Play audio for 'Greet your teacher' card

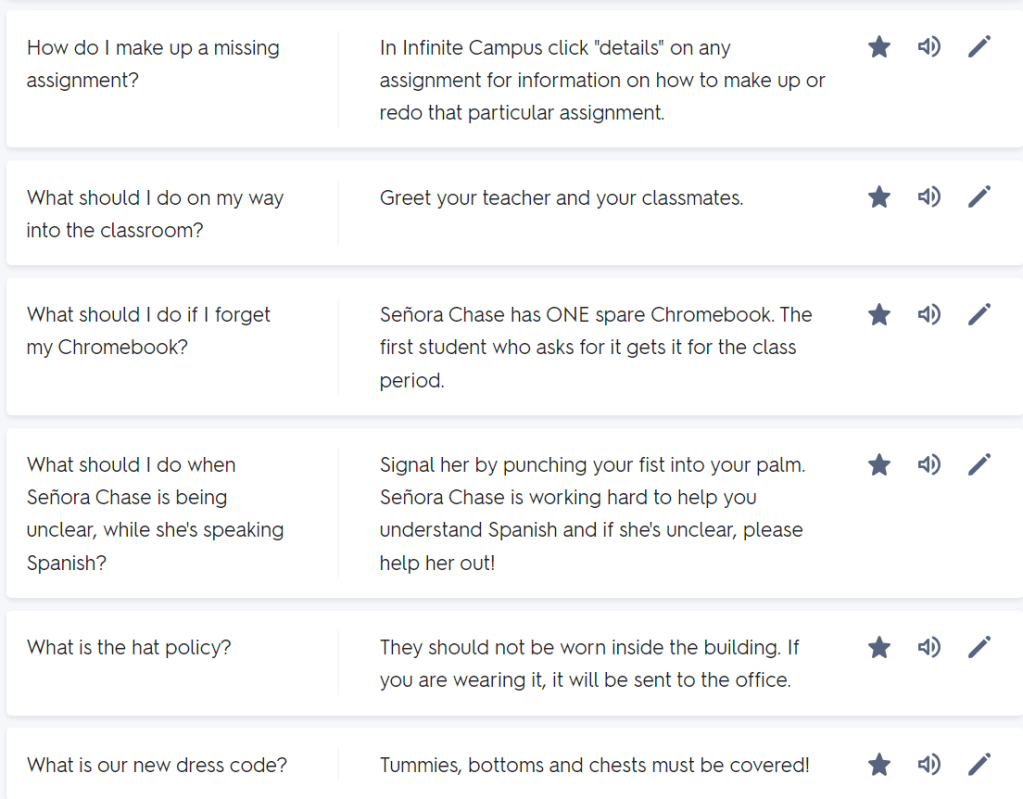pos(929,197)
